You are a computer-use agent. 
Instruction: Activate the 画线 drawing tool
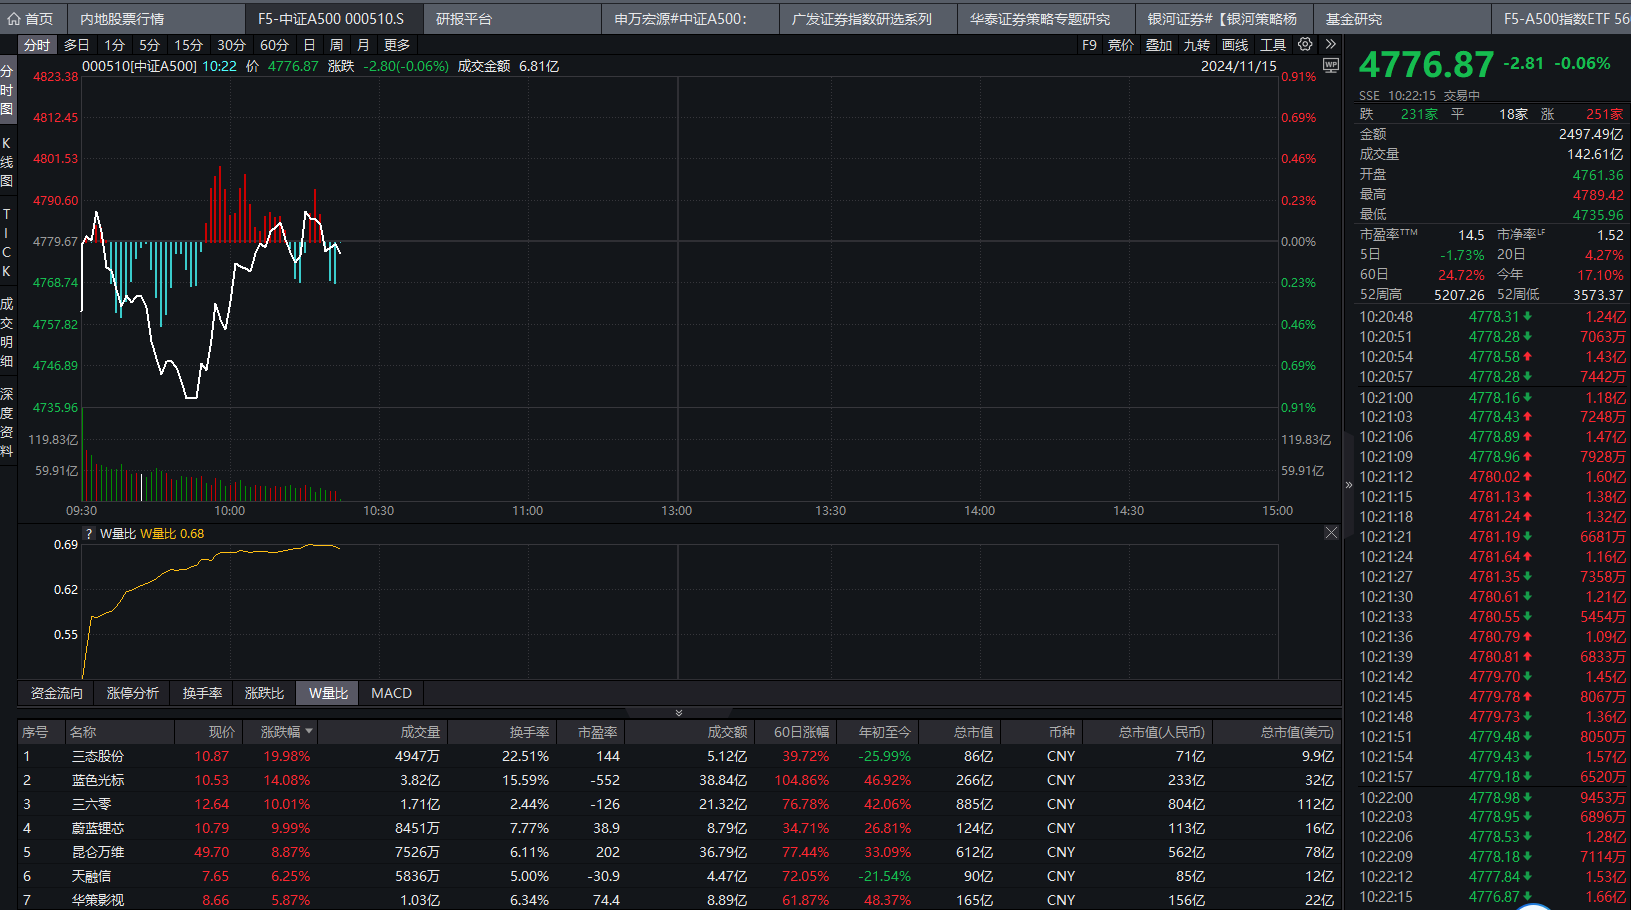[1234, 44]
